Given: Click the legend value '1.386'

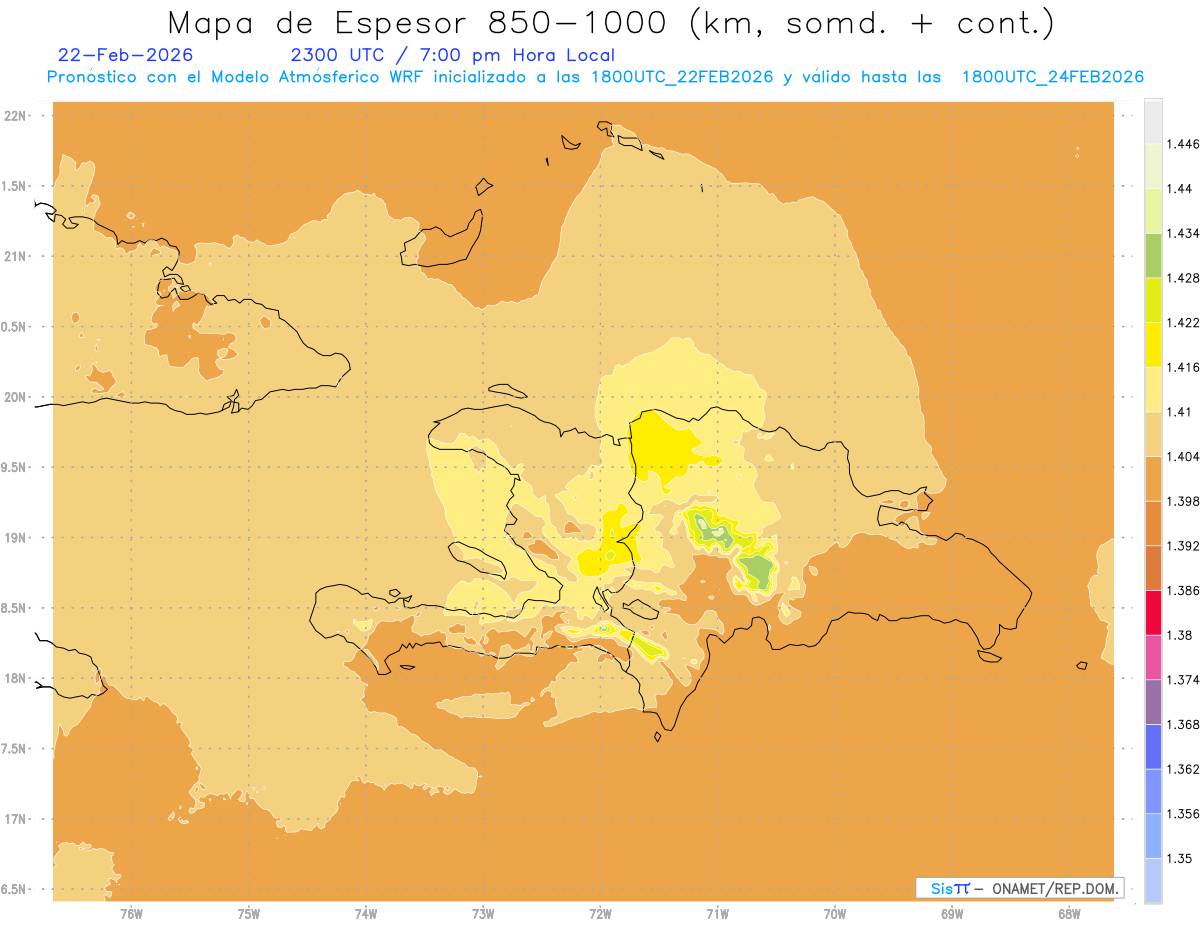Looking at the screenshot, I should click(x=1183, y=591).
